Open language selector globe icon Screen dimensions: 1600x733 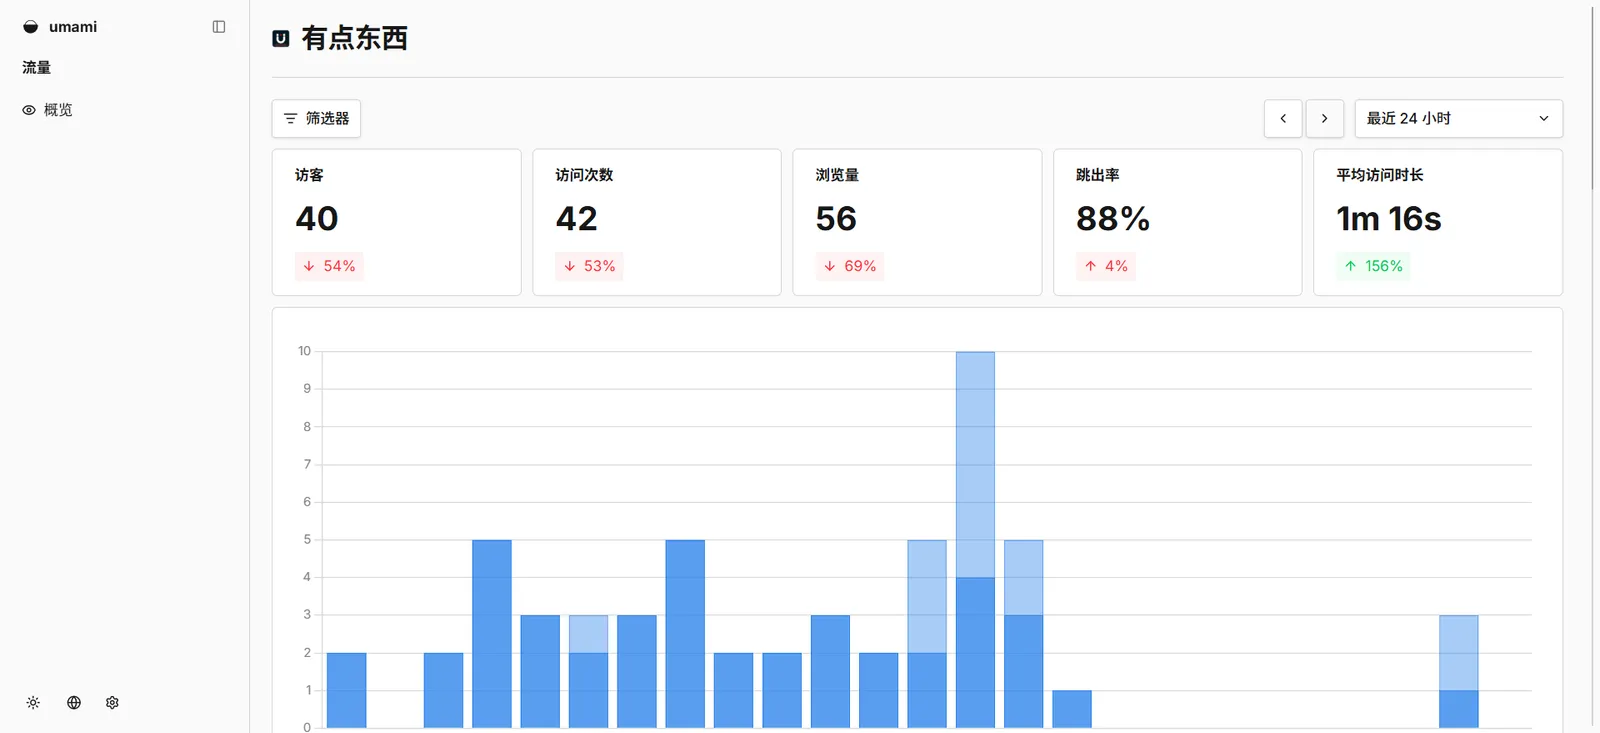pyautogui.click(x=74, y=703)
